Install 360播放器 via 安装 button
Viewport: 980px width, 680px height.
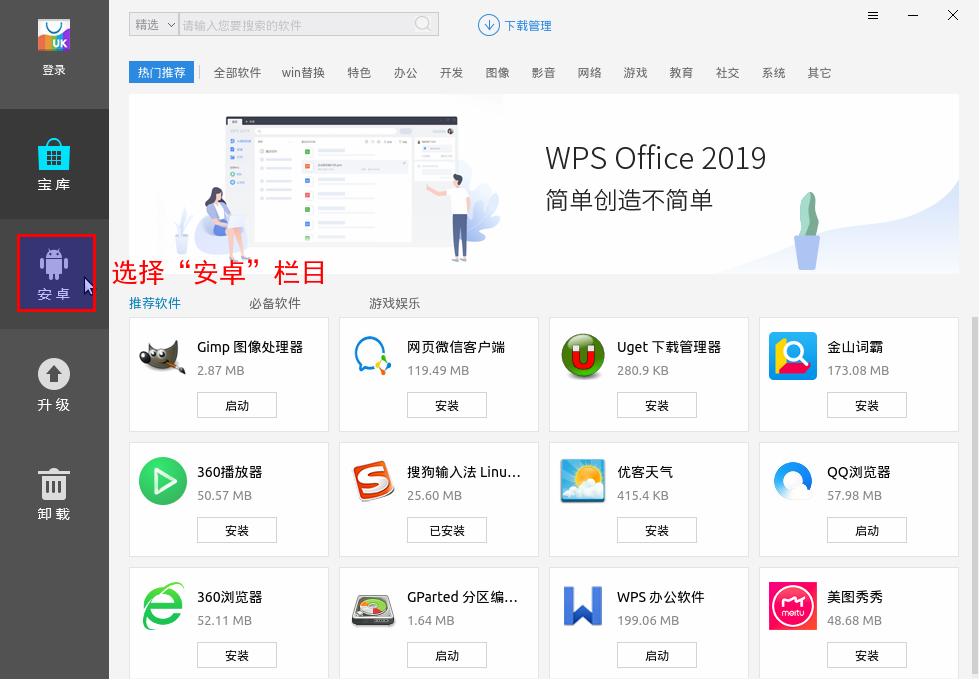237,531
